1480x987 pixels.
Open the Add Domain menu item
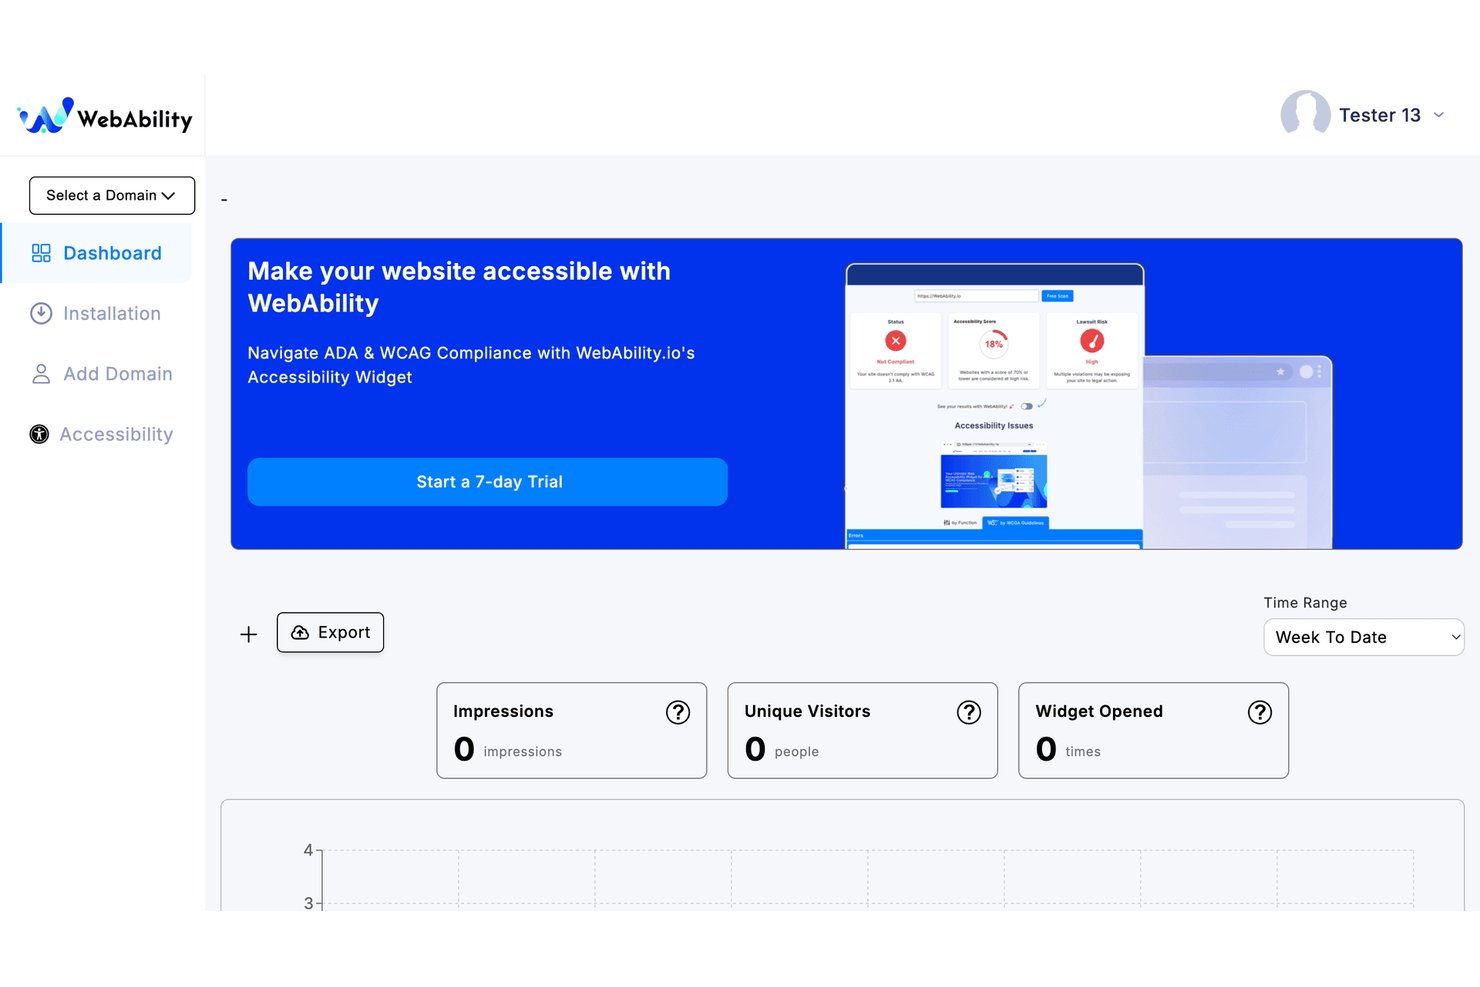102,374
